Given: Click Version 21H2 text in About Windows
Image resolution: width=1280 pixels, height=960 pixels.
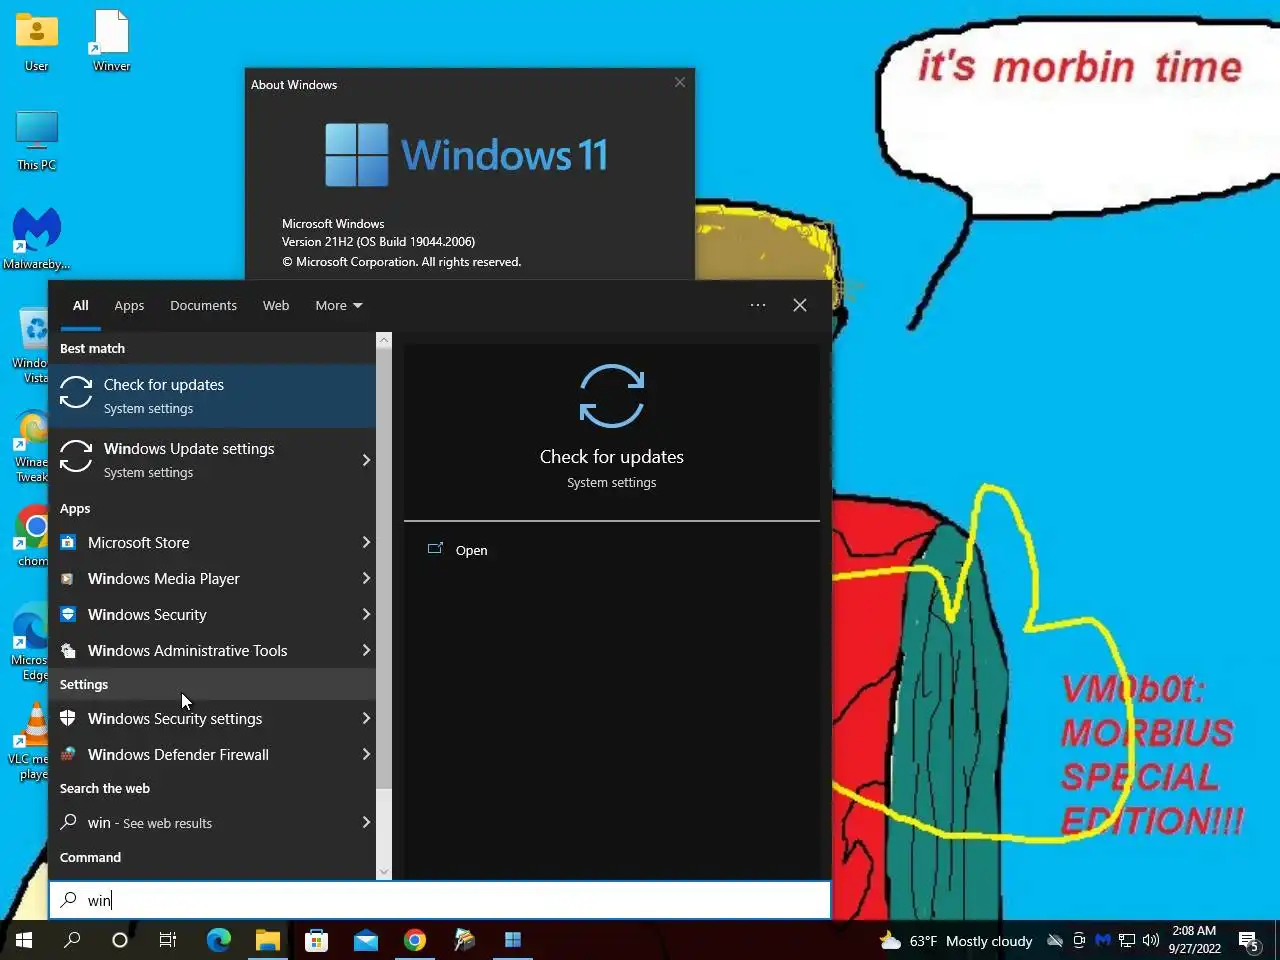Looking at the screenshot, I should 378,241.
